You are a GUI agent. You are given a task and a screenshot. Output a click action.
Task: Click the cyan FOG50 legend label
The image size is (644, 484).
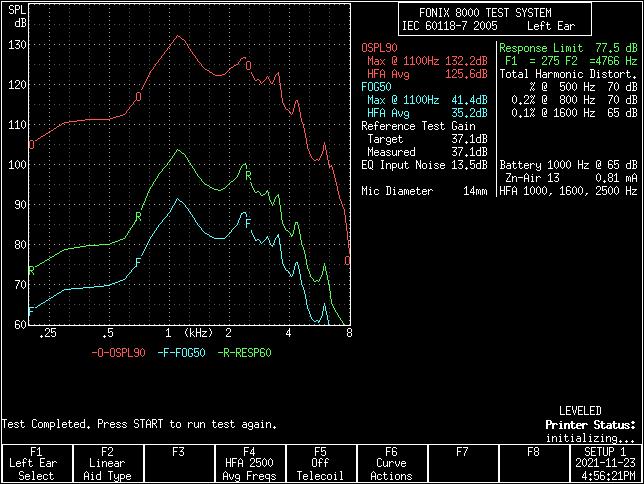(x=183, y=353)
